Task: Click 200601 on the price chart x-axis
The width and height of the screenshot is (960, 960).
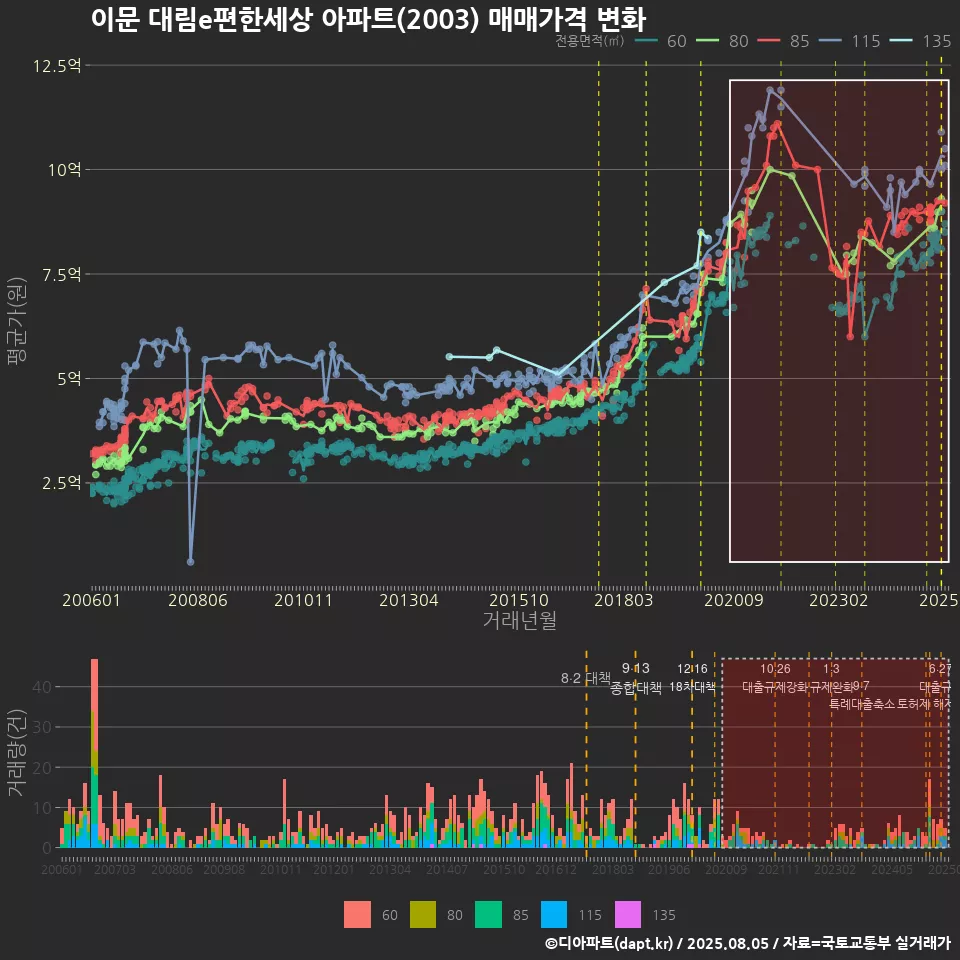Action: pyautogui.click(x=91, y=600)
